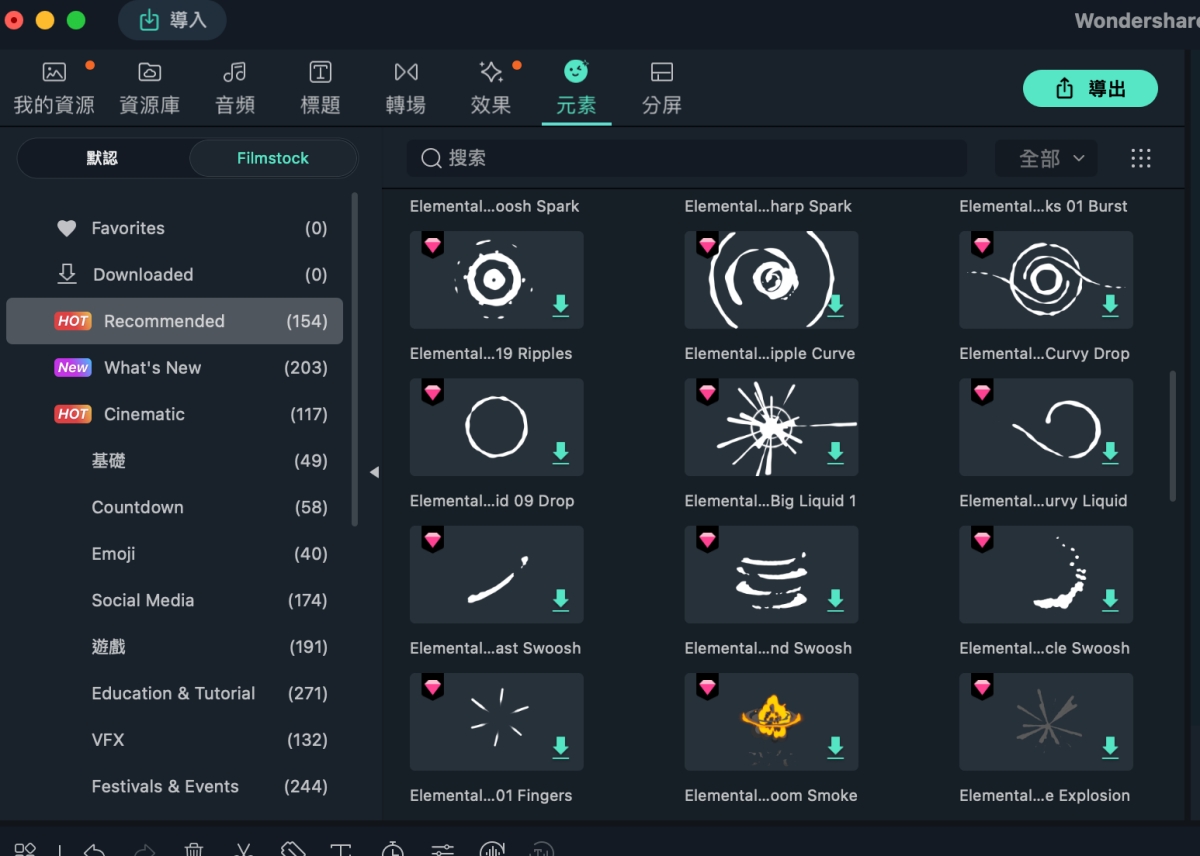Viewport: 1200px width, 856px height.
Task: Click the 分屏 split screen icon
Action: coord(661,72)
